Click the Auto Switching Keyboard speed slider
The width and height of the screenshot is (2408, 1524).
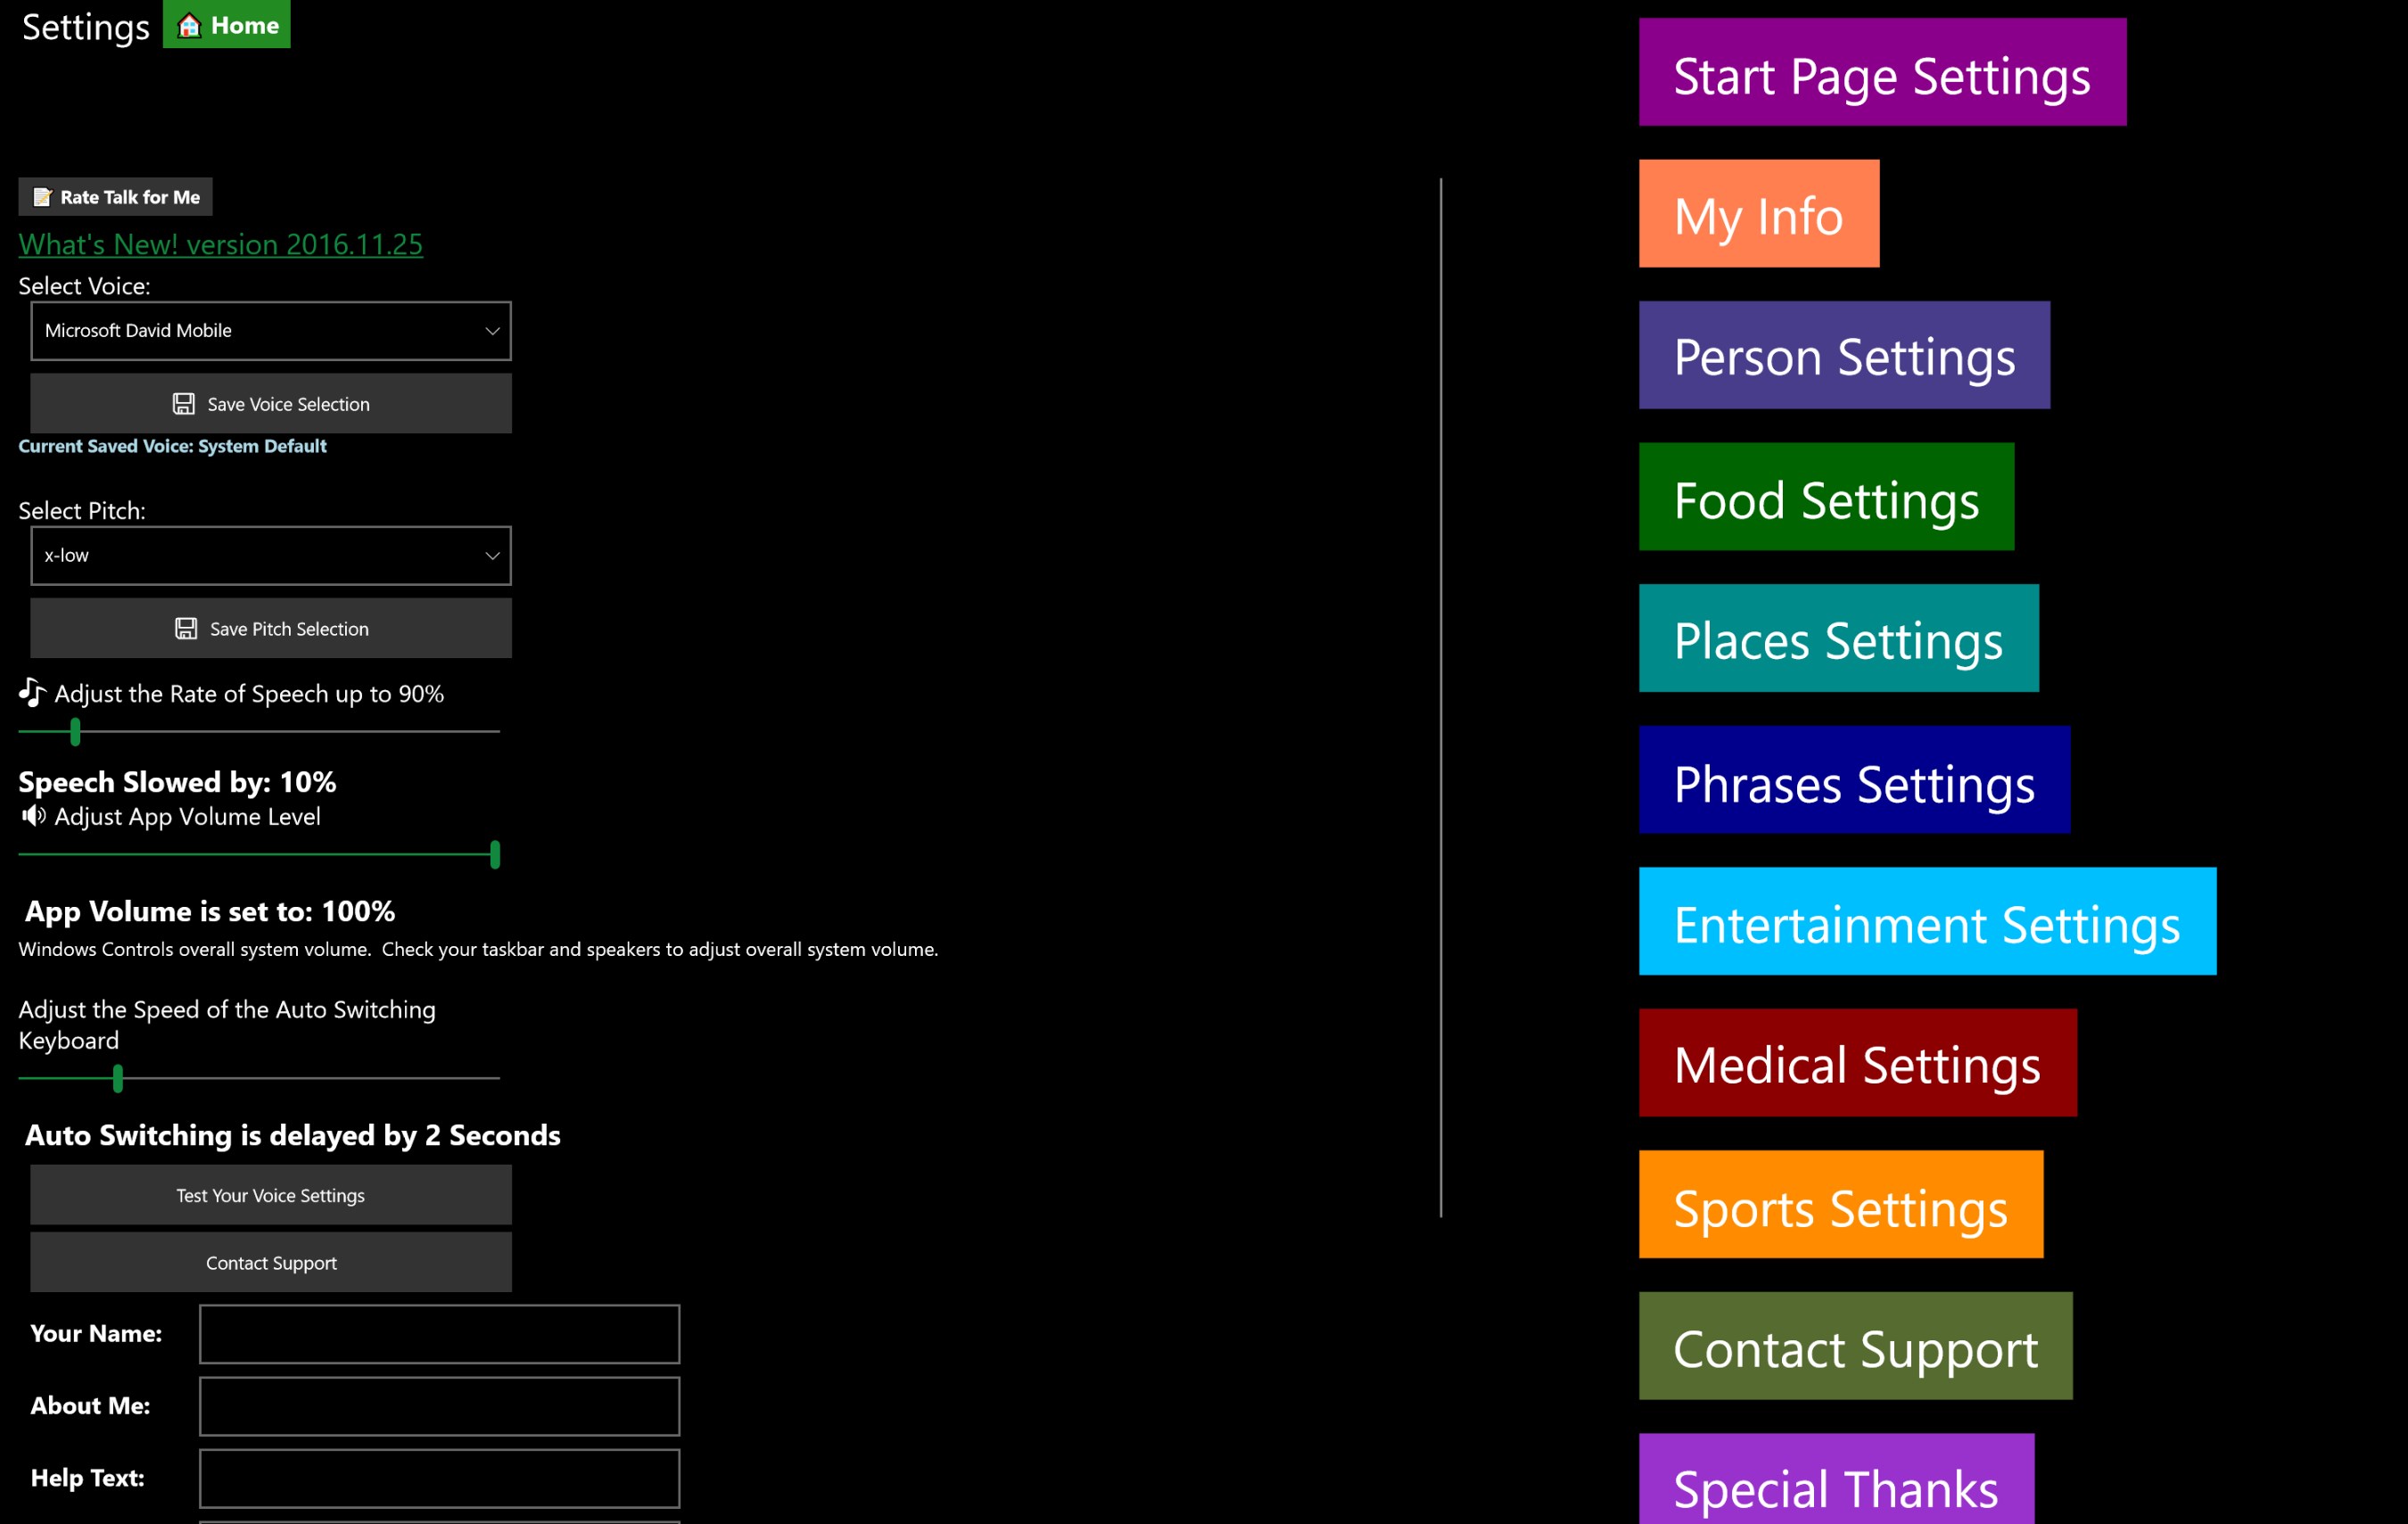click(118, 1078)
